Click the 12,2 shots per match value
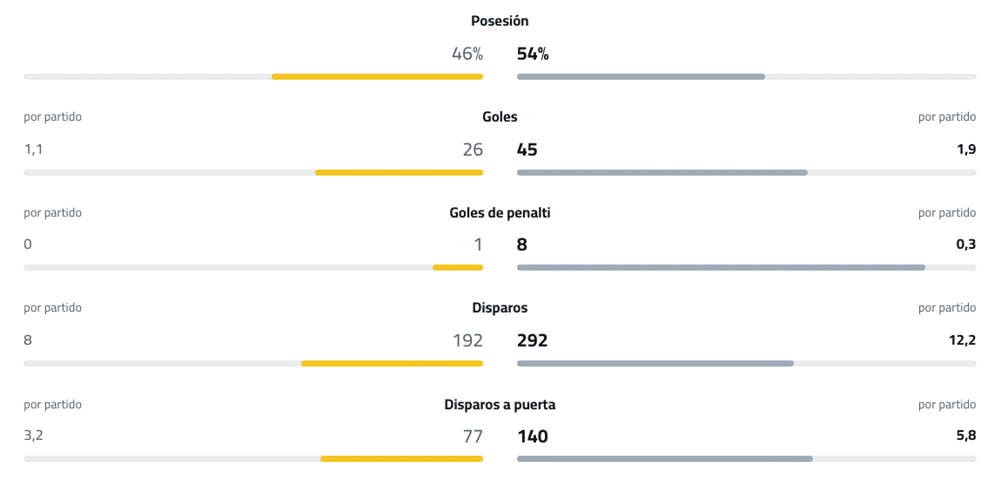 point(962,341)
